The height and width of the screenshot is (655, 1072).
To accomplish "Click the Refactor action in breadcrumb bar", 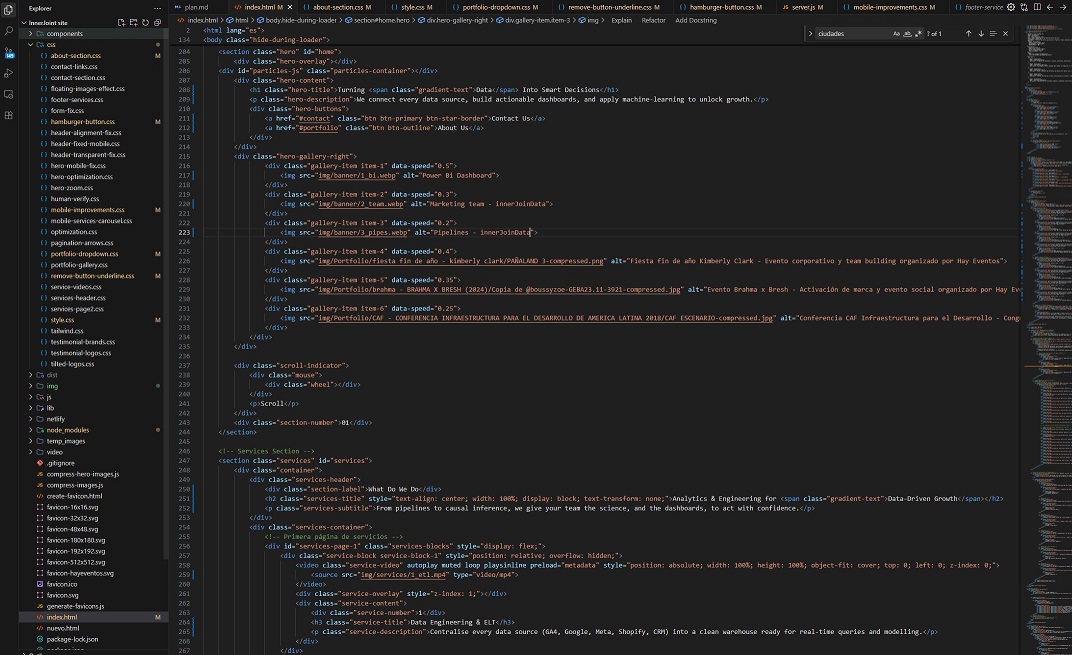I will tap(653, 21).
